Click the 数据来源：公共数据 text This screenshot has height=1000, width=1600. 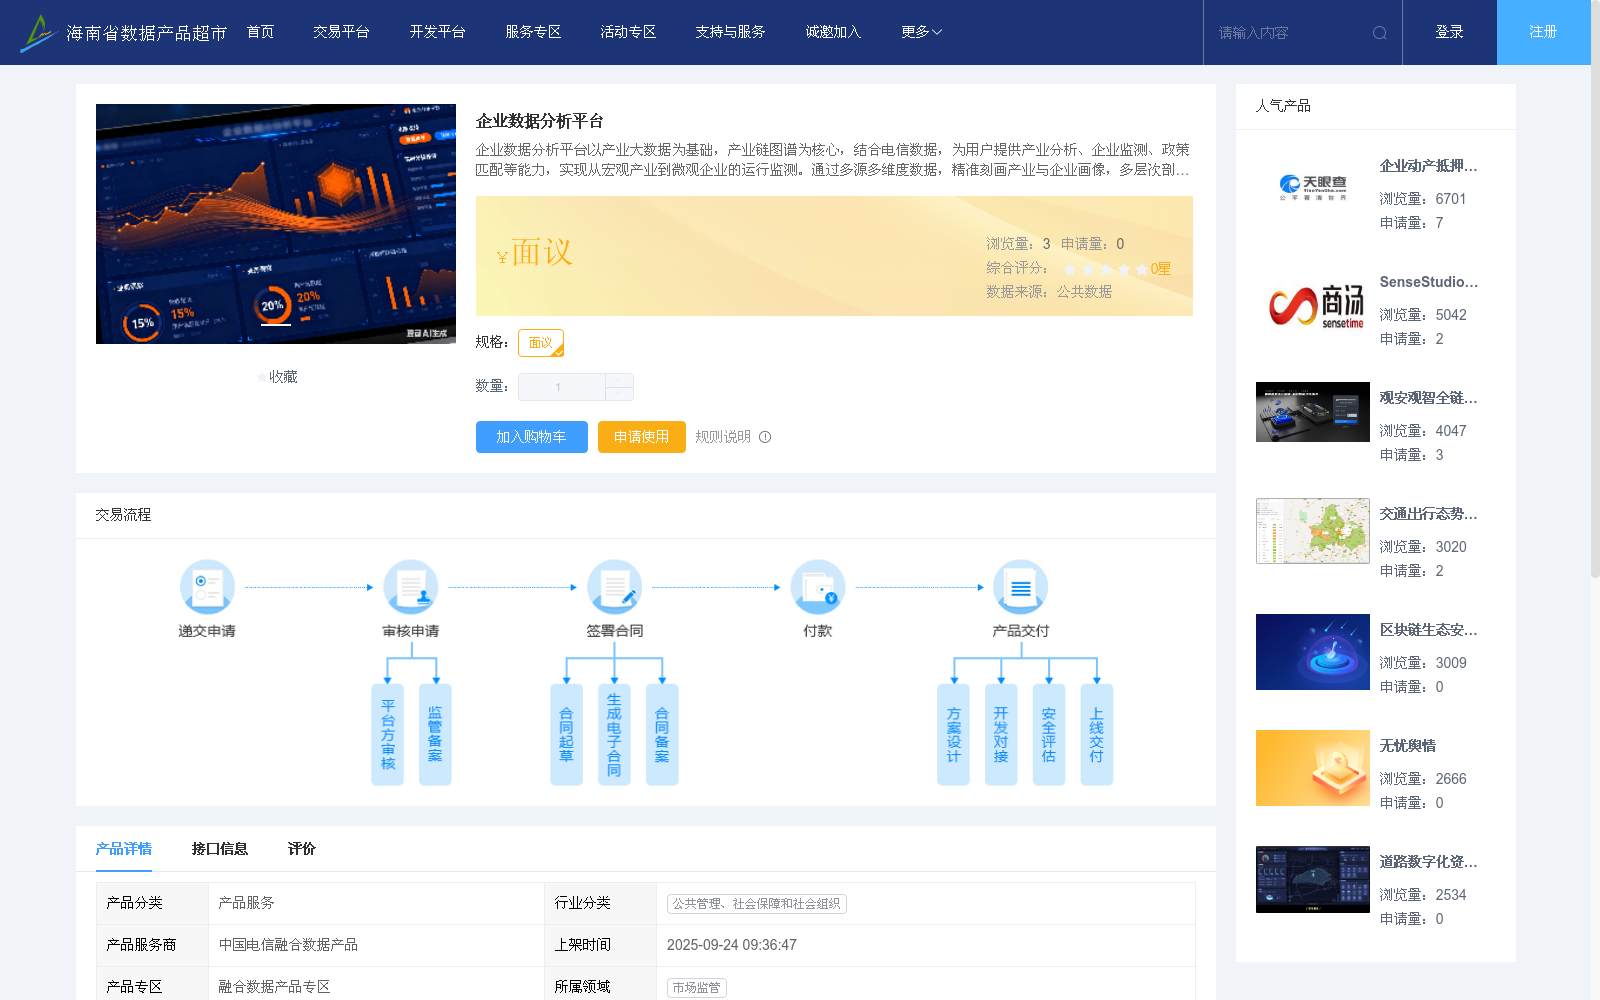pos(1049,292)
